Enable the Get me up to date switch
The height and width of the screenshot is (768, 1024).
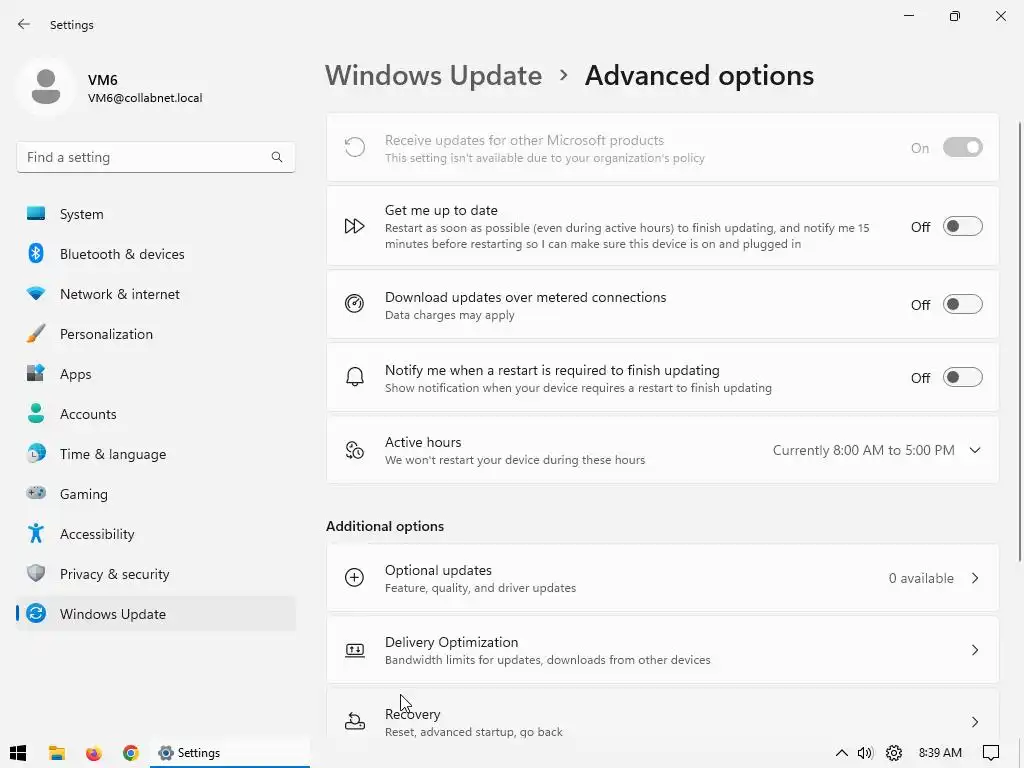pos(963,226)
